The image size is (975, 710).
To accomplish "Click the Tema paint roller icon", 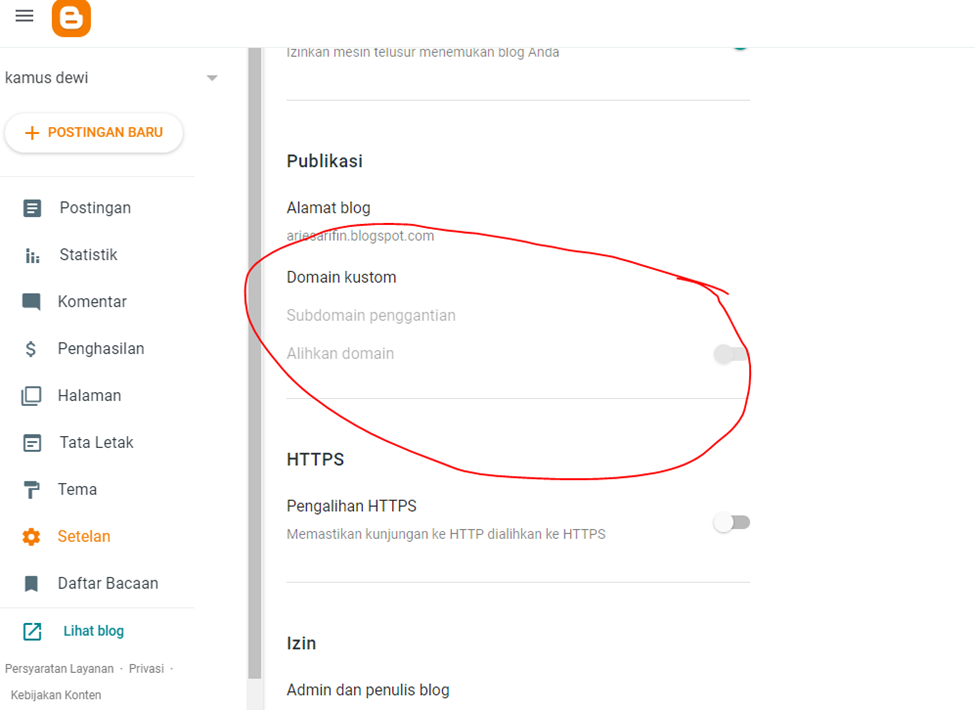I will tap(31, 490).
